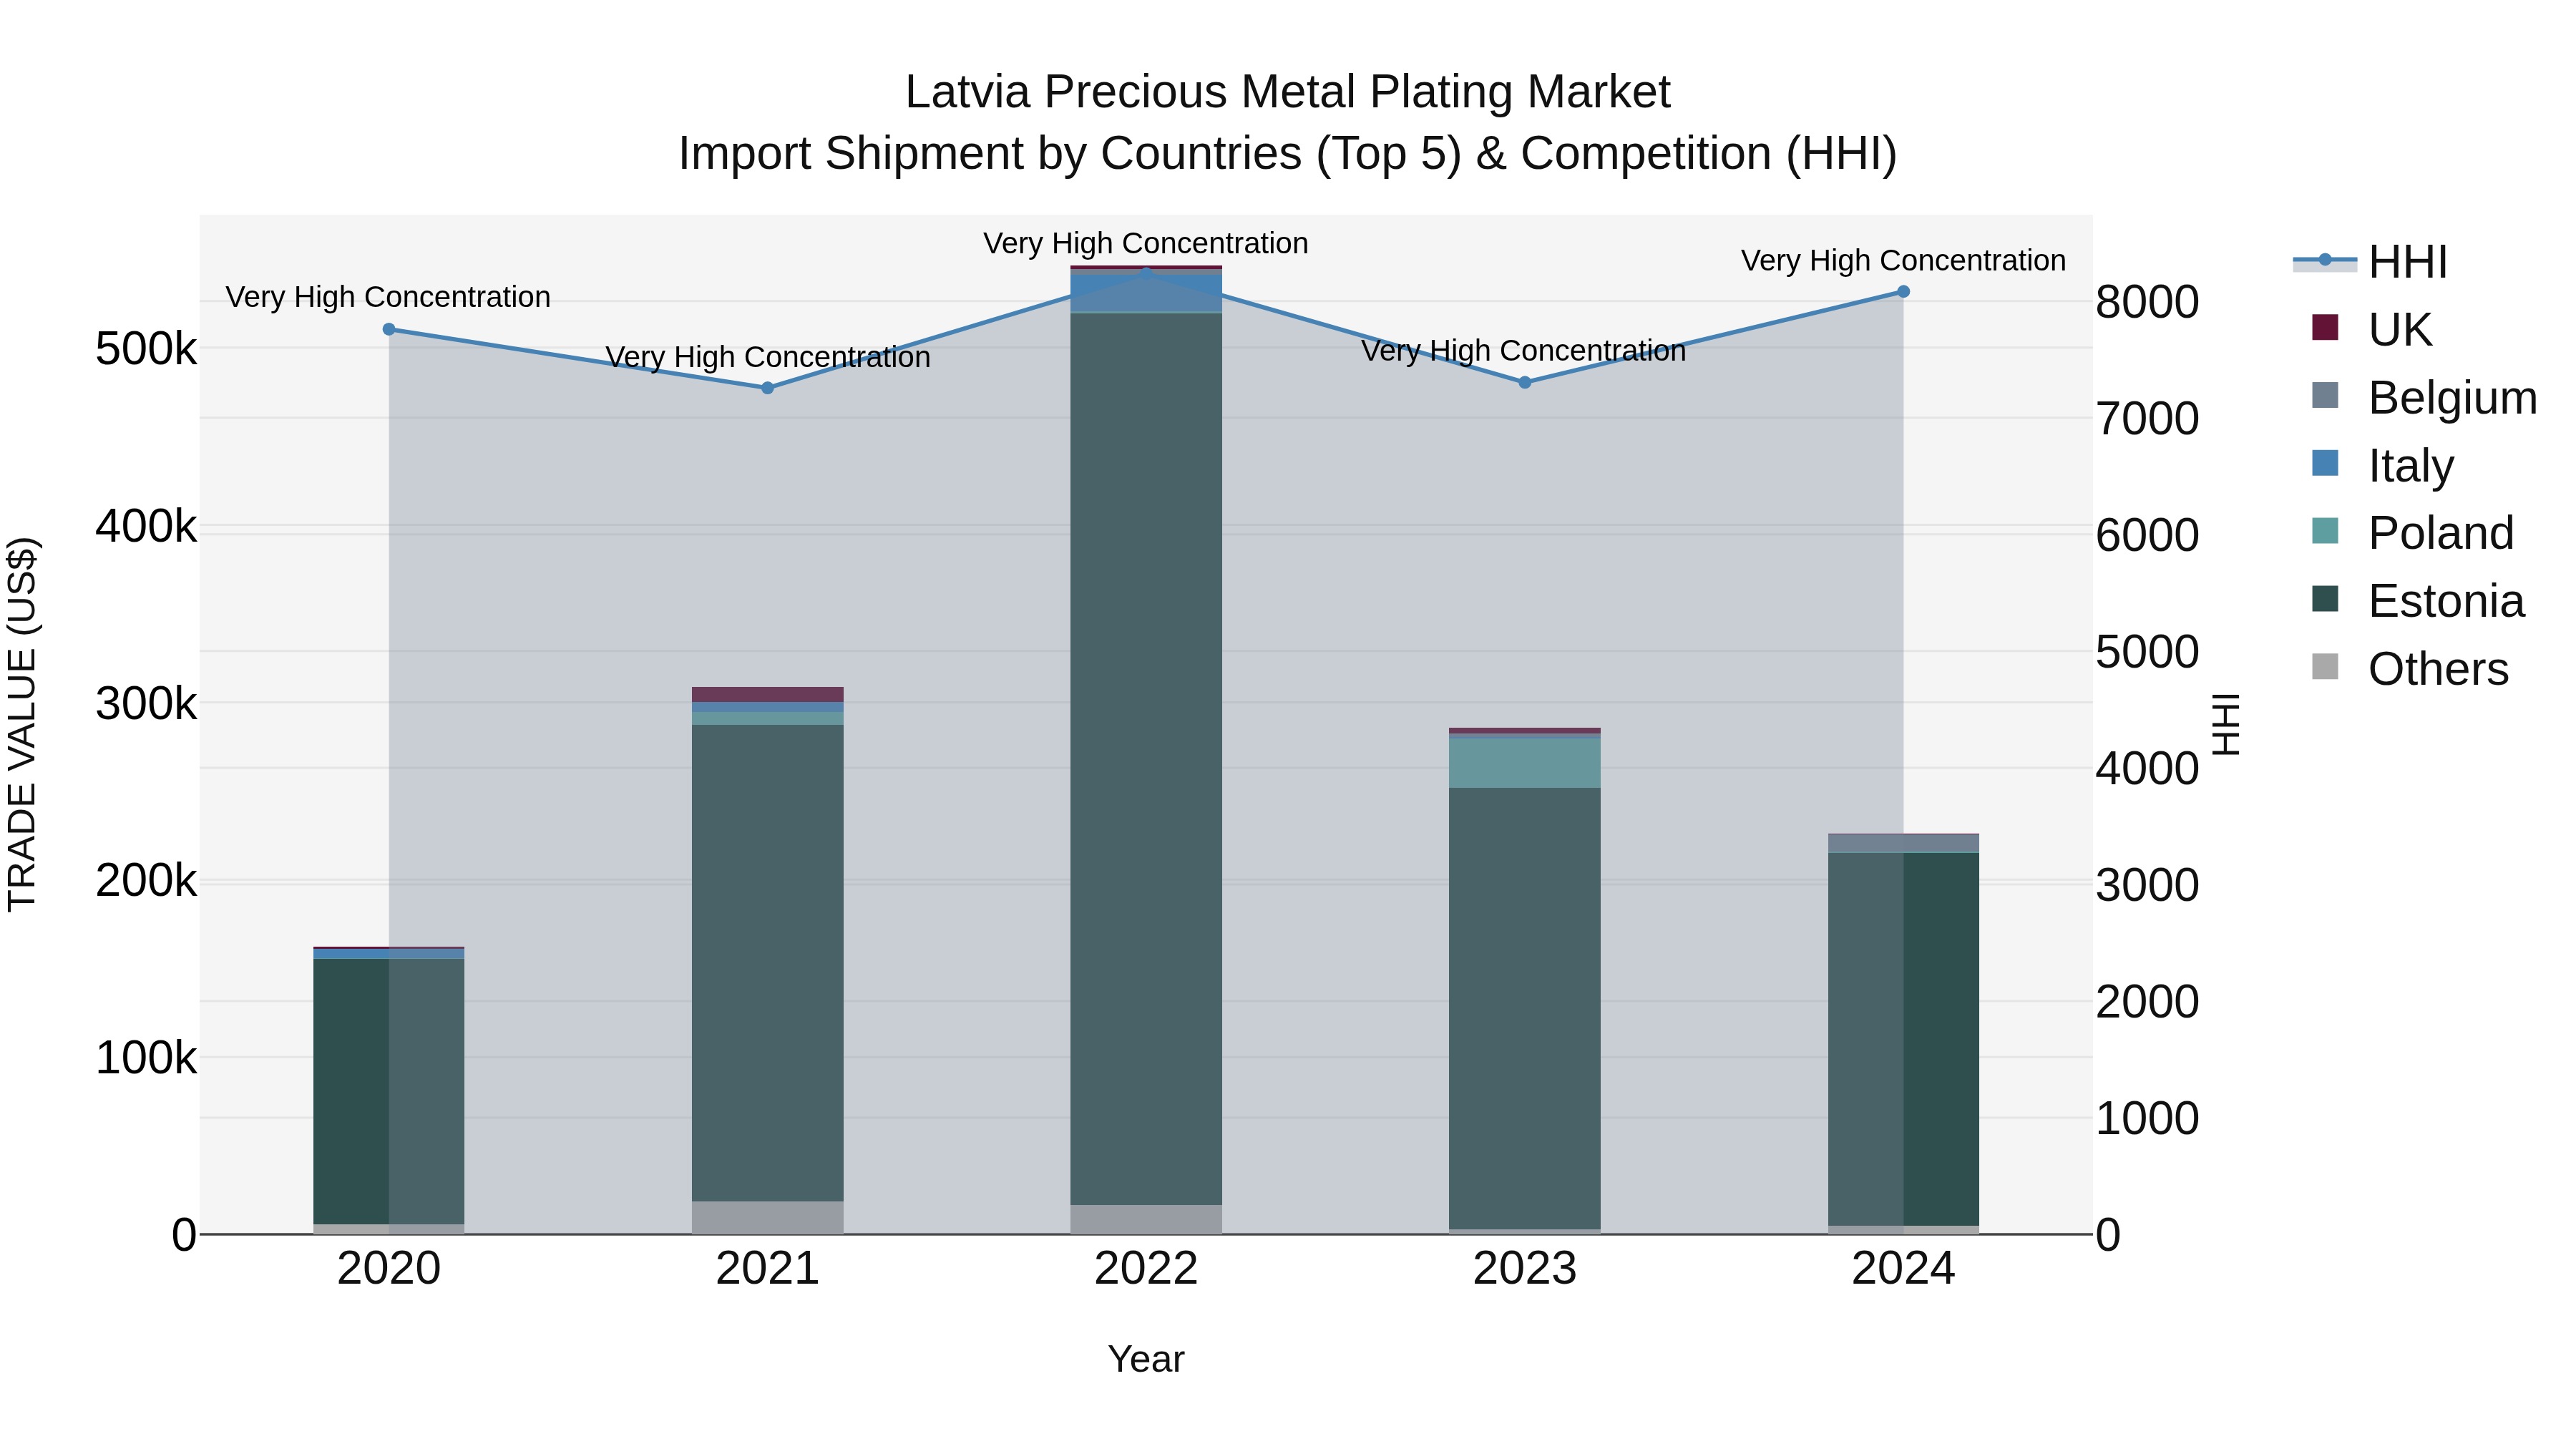Screen dimensions: 2576x1449
Task: Click the Estonia bar segment for 2023
Action: (1525, 1009)
